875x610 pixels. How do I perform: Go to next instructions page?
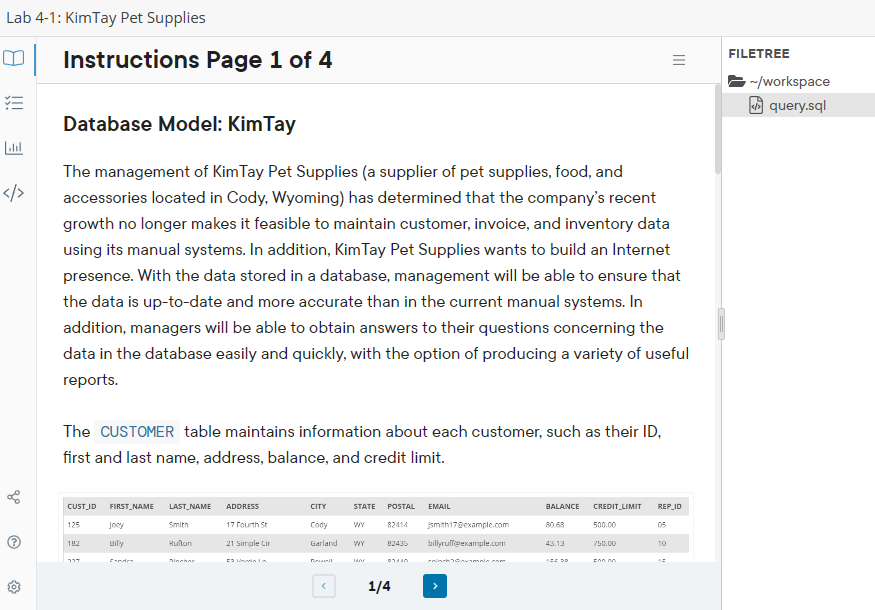click(x=435, y=586)
